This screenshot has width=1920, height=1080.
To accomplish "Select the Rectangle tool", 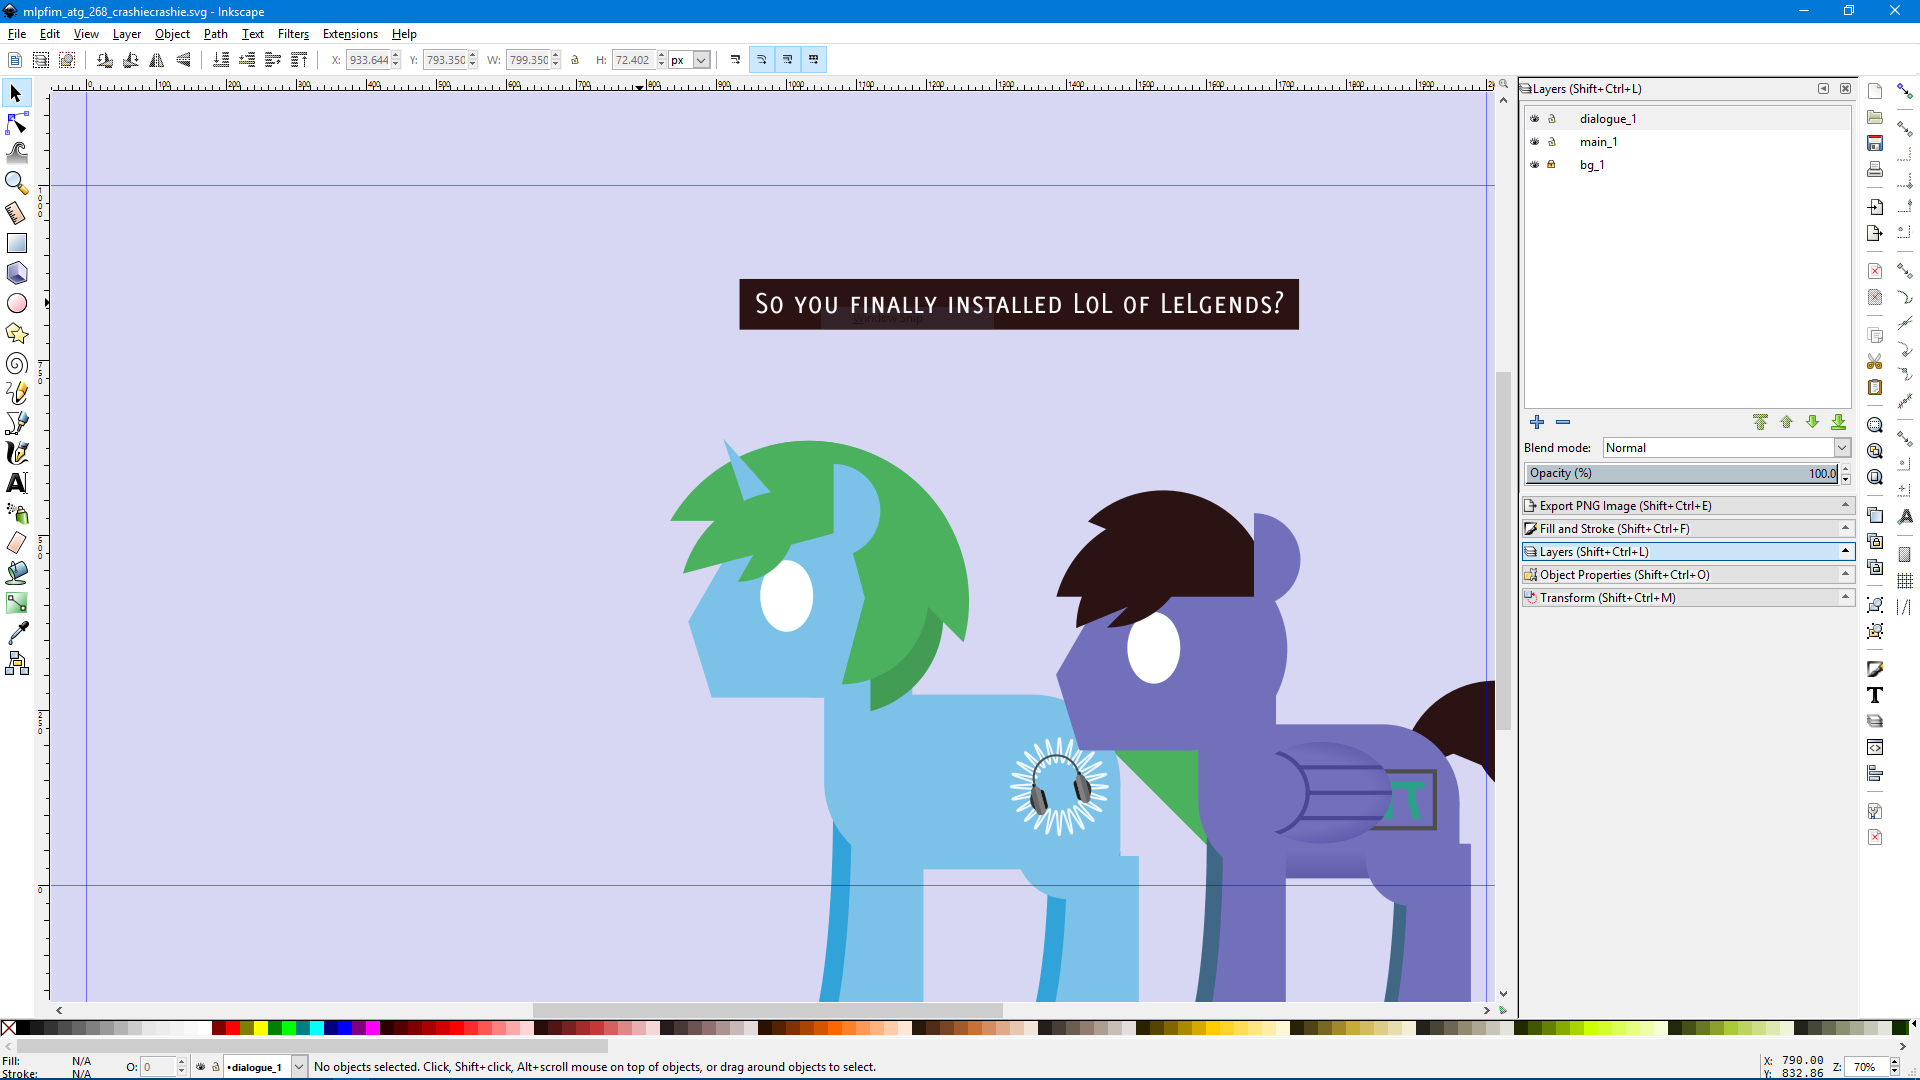I will click(x=17, y=243).
